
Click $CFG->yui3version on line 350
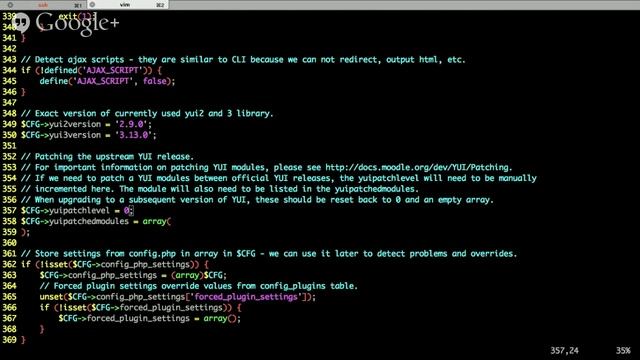61,135
